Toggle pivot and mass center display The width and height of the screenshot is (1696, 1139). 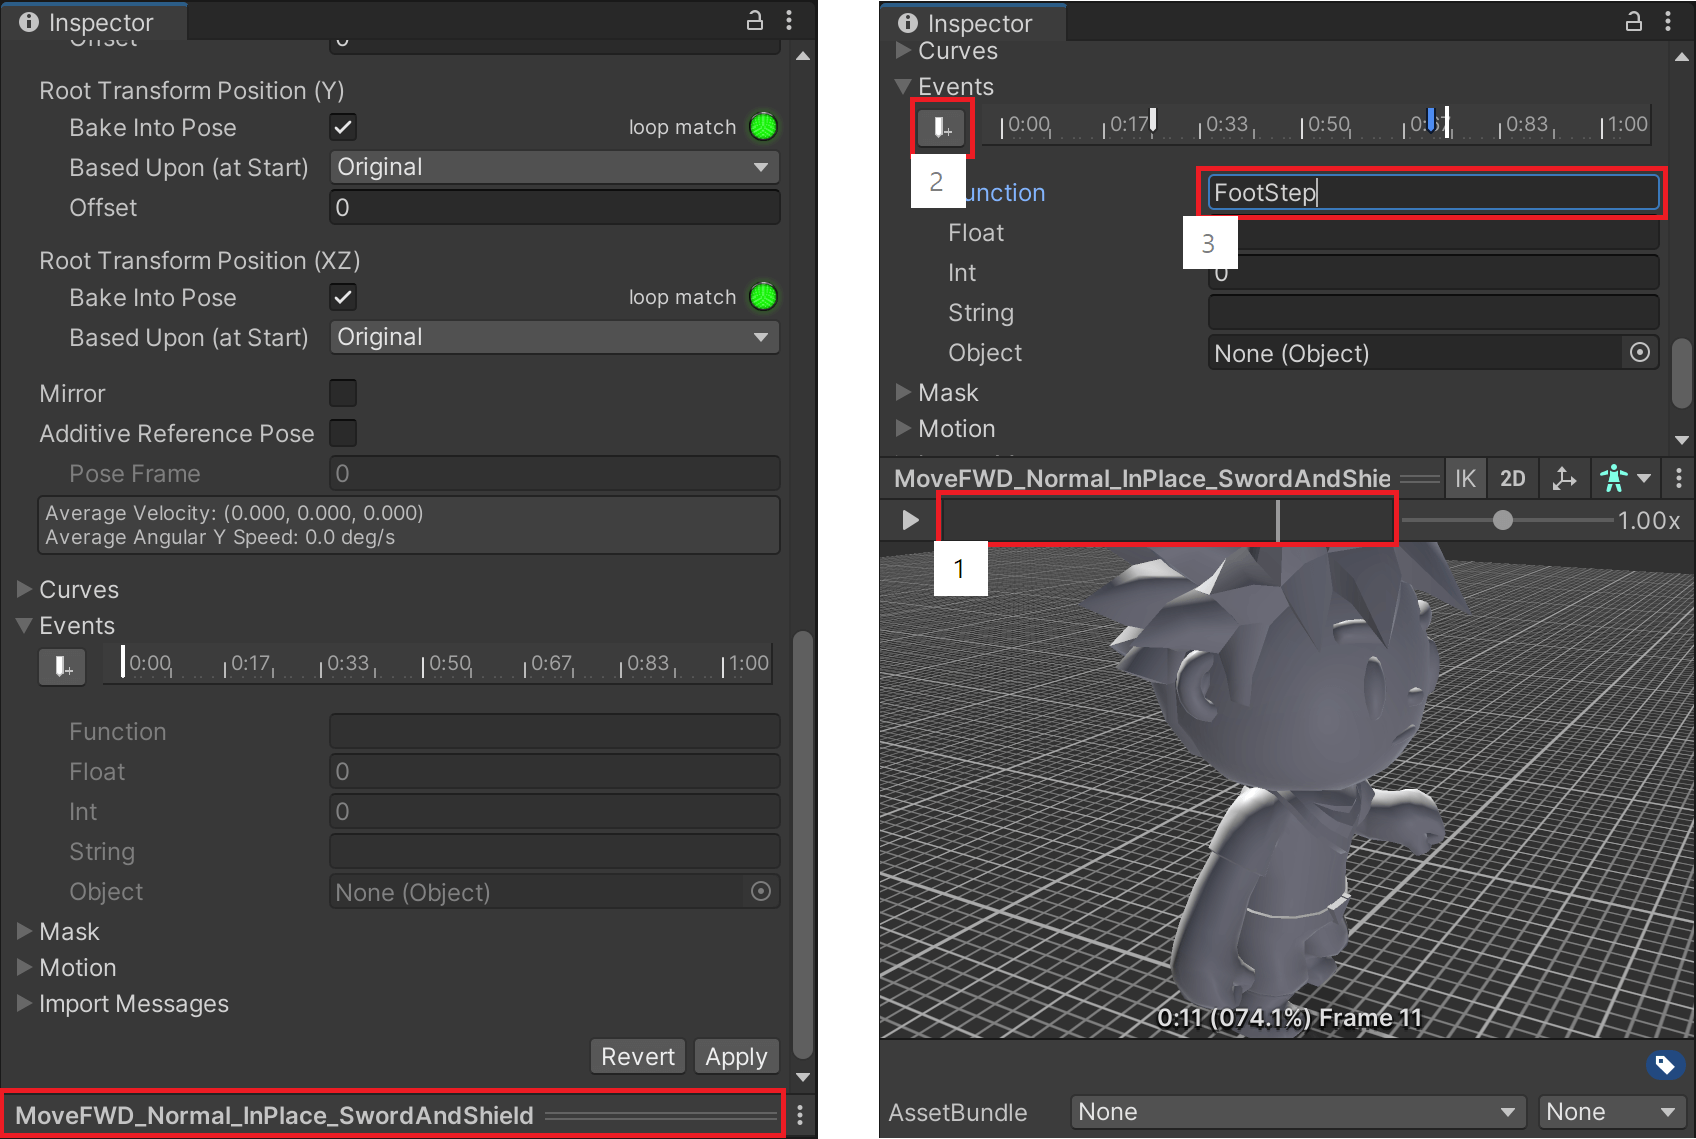[x=1564, y=478]
